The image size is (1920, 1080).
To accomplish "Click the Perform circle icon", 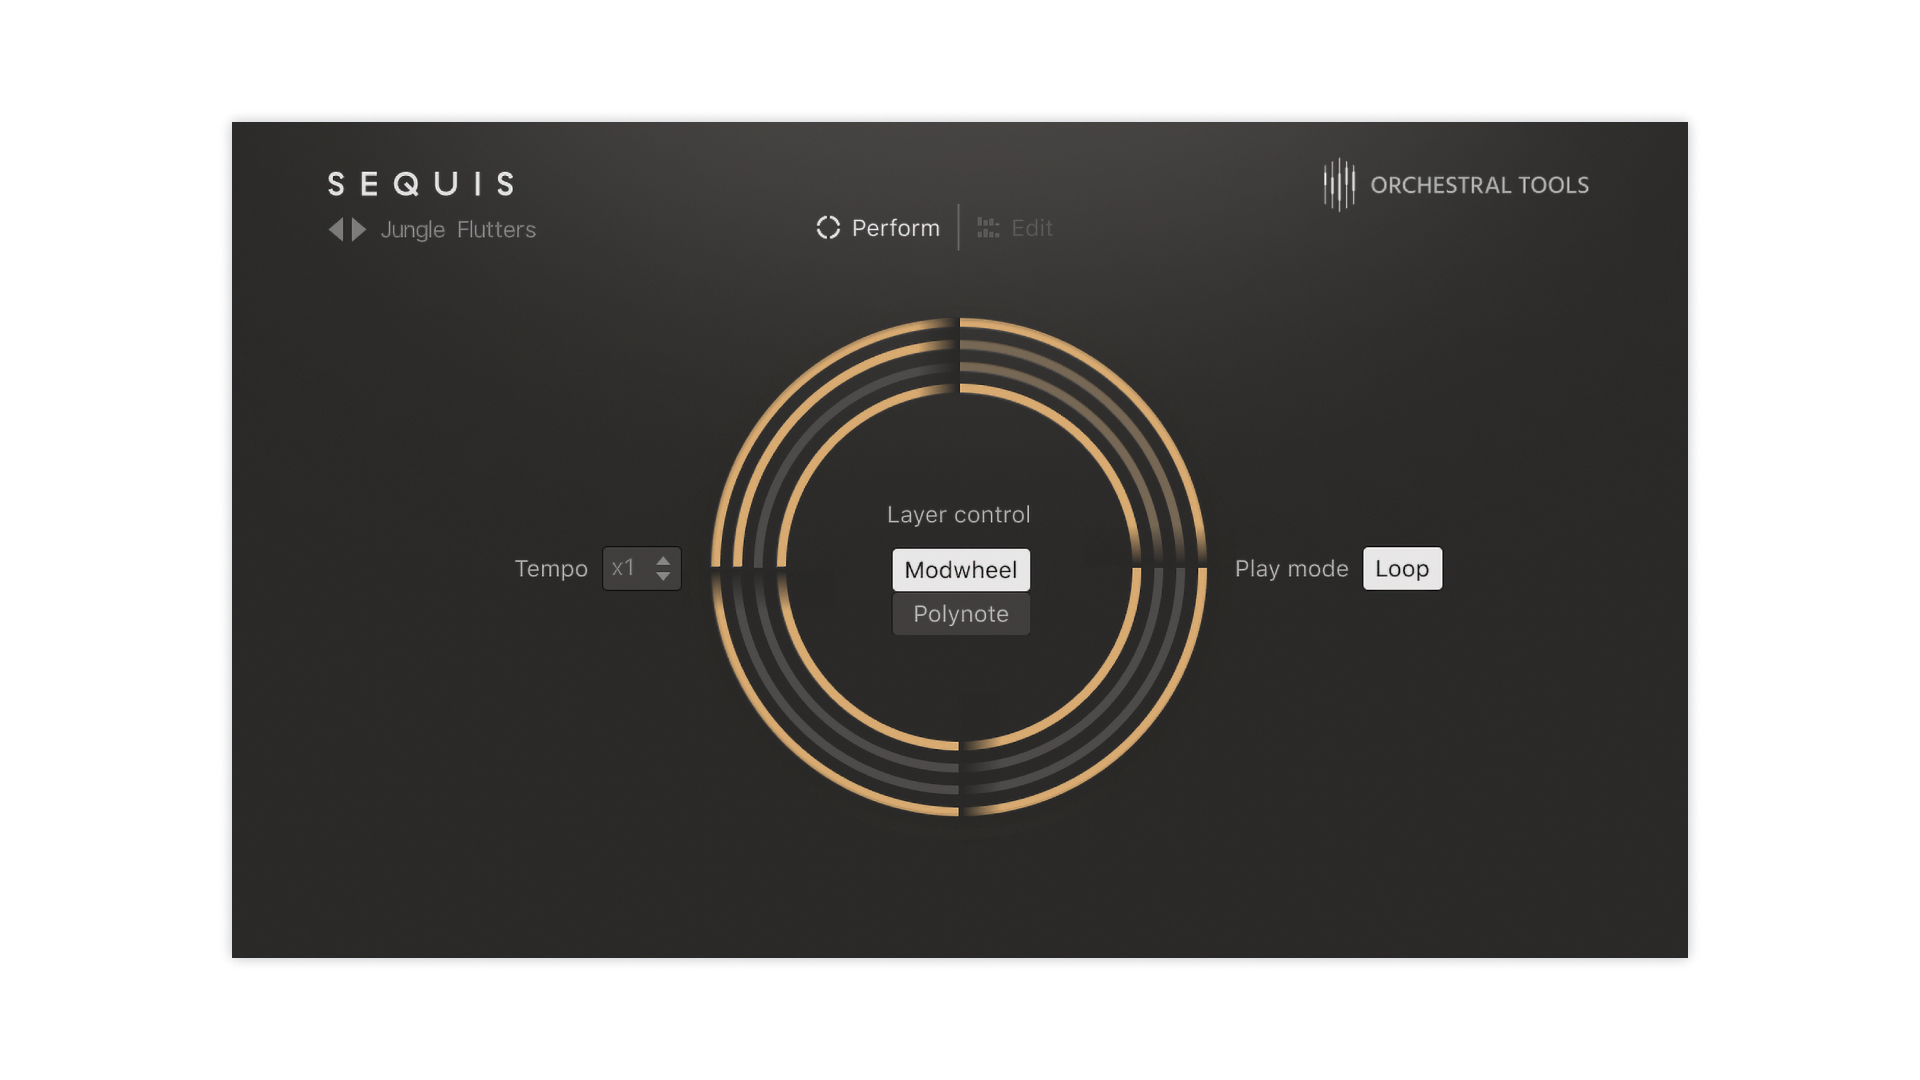I will point(828,228).
